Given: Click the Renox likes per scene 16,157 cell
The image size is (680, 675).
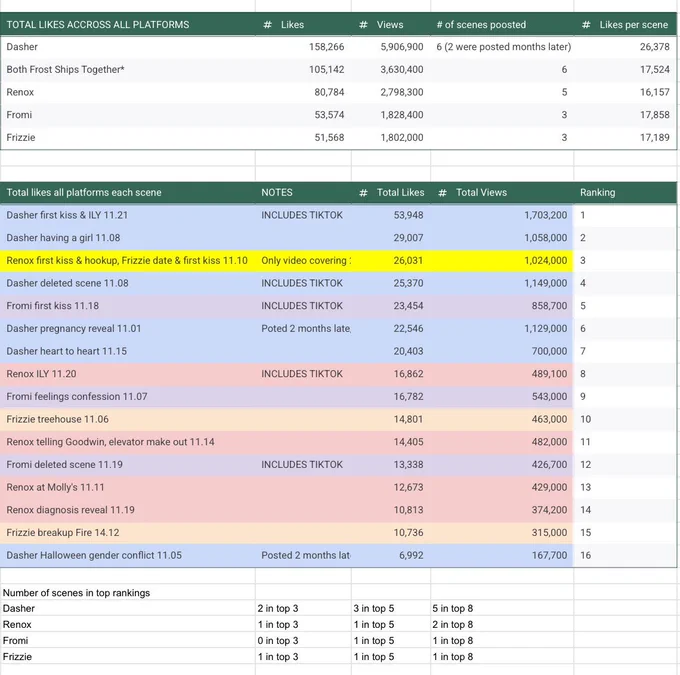Looking at the screenshot, I should (624, 92).
